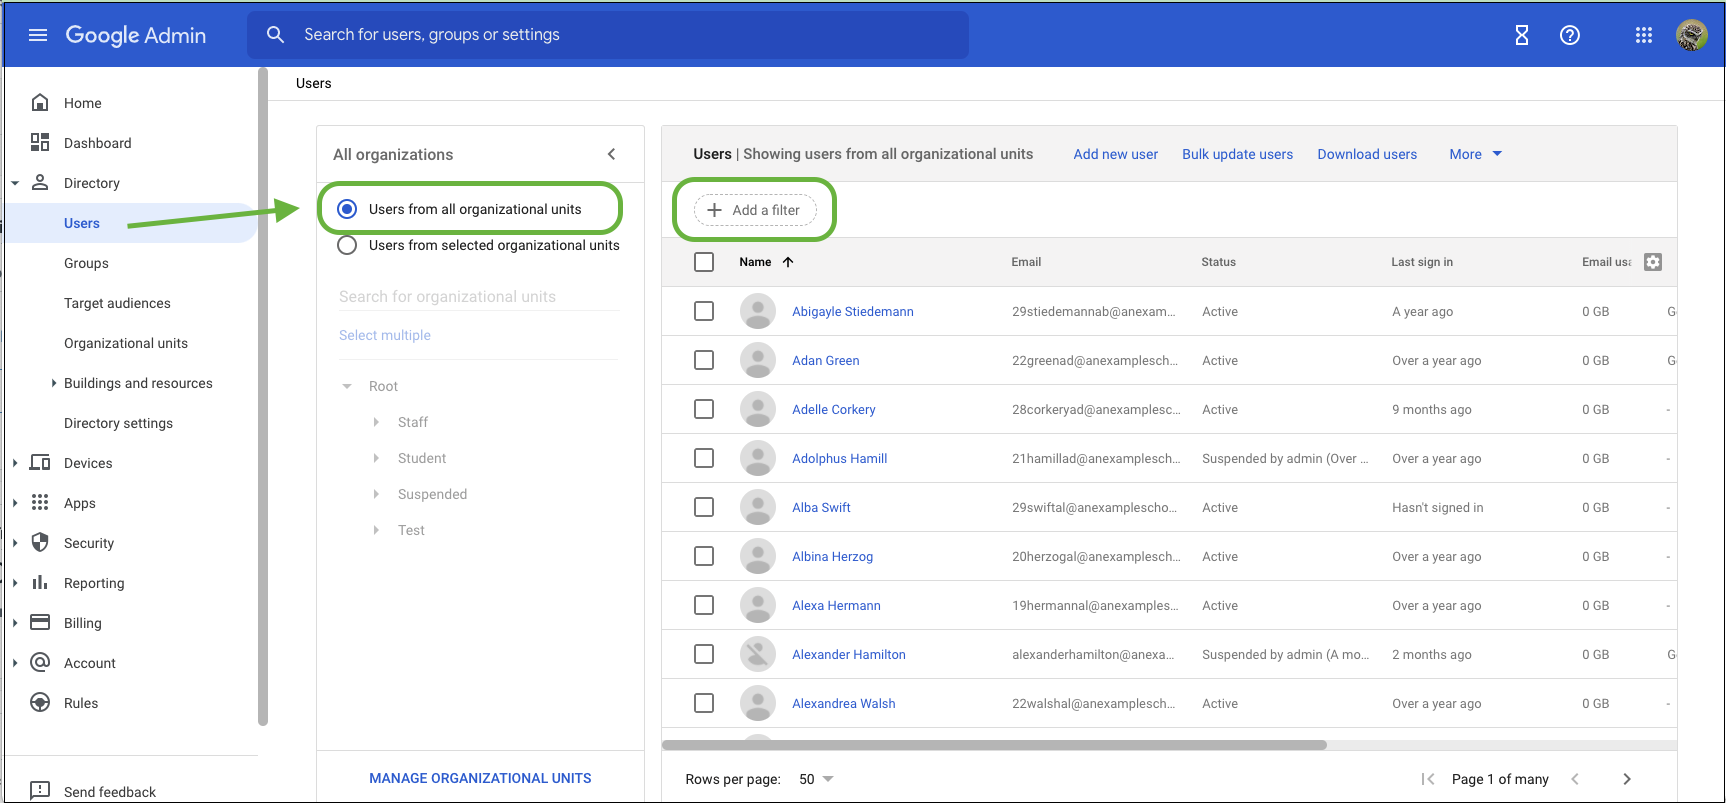Go to the previous page arrow

click(1575, 779)
